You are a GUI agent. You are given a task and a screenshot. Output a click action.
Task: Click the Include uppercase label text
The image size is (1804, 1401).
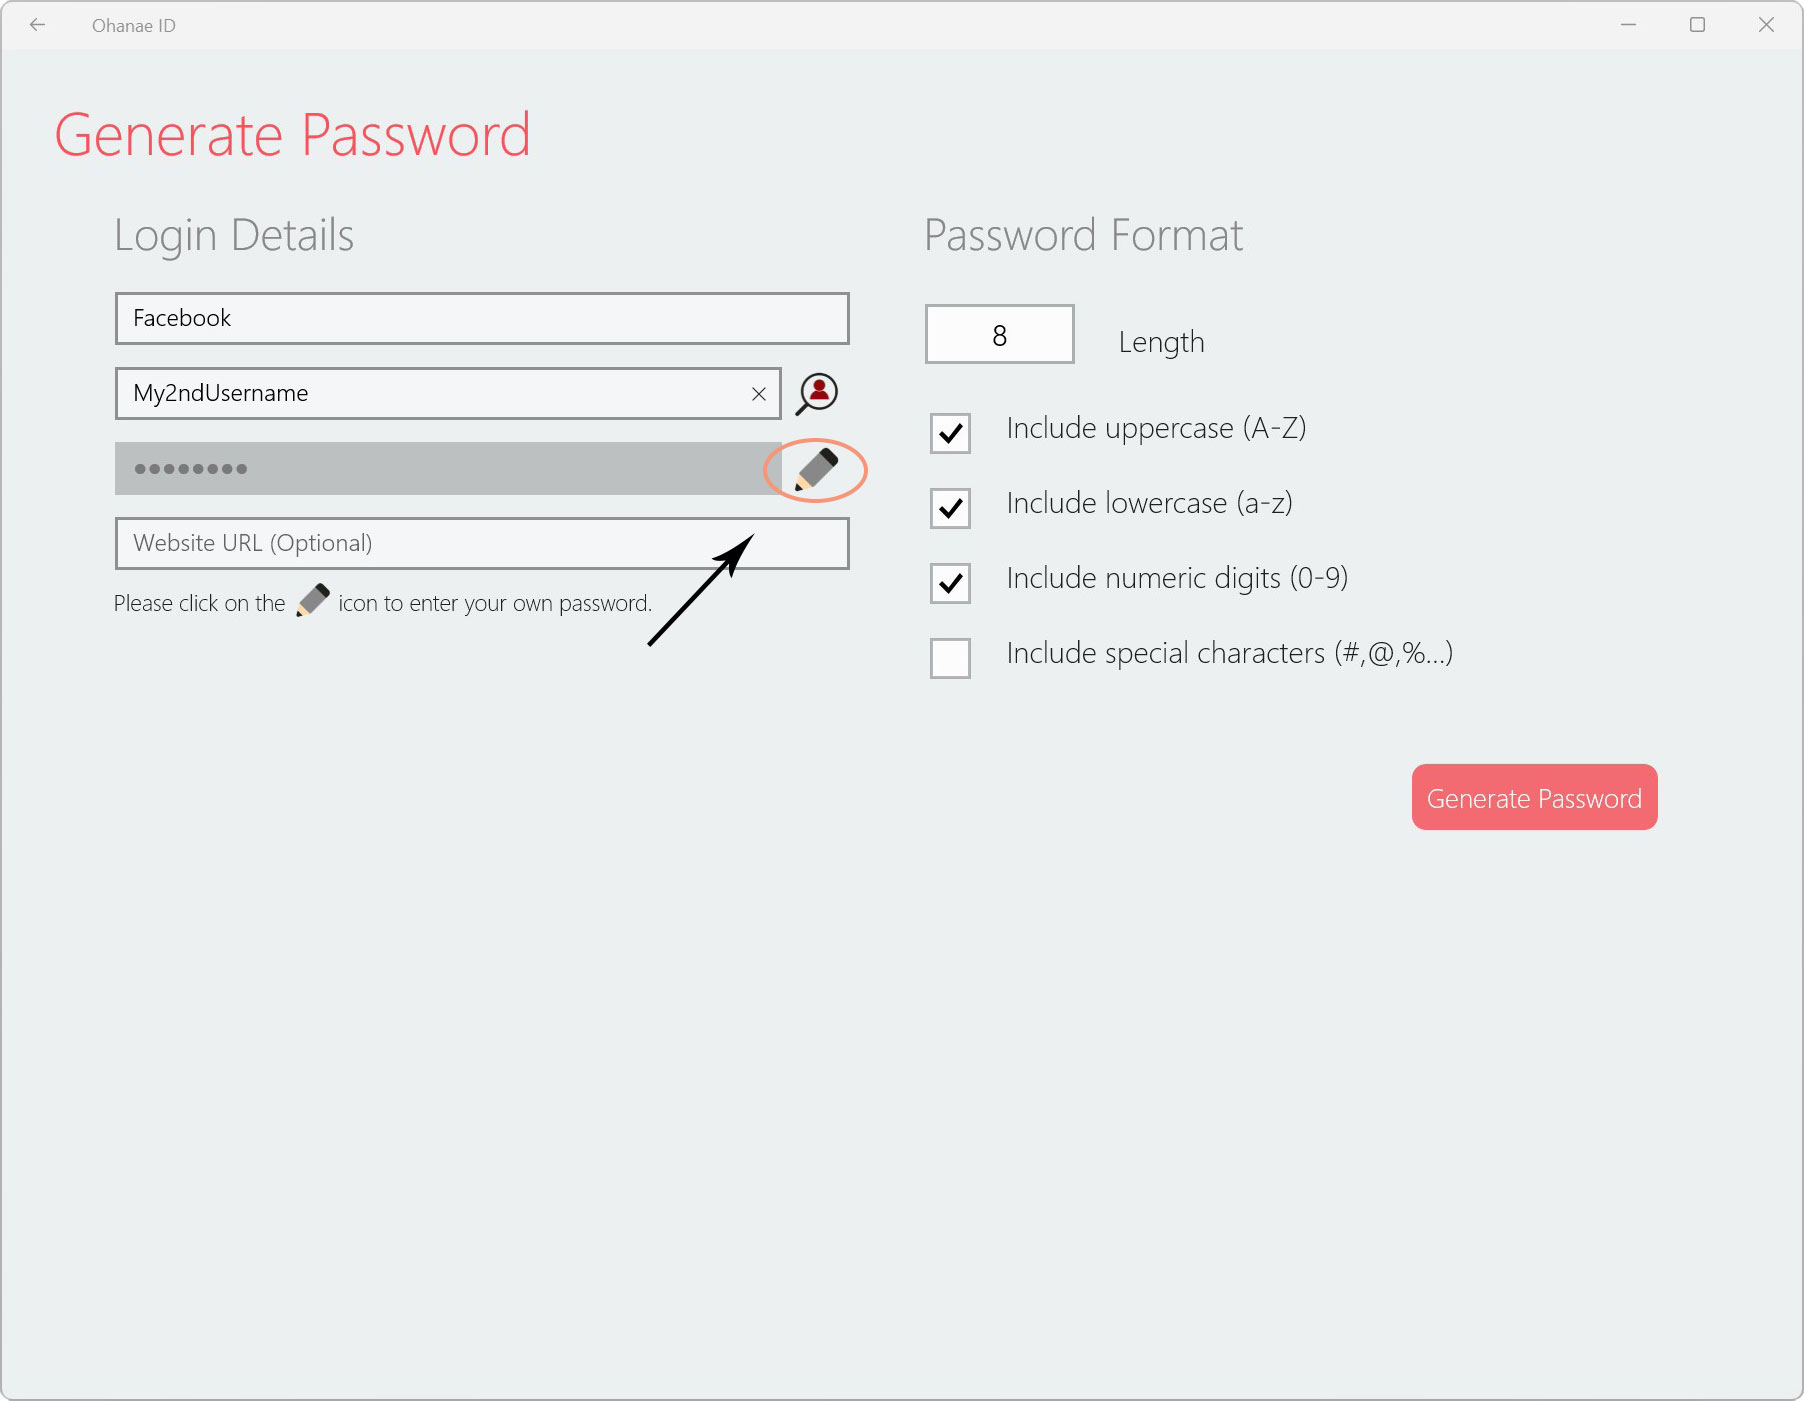(x=1156, y=428)
